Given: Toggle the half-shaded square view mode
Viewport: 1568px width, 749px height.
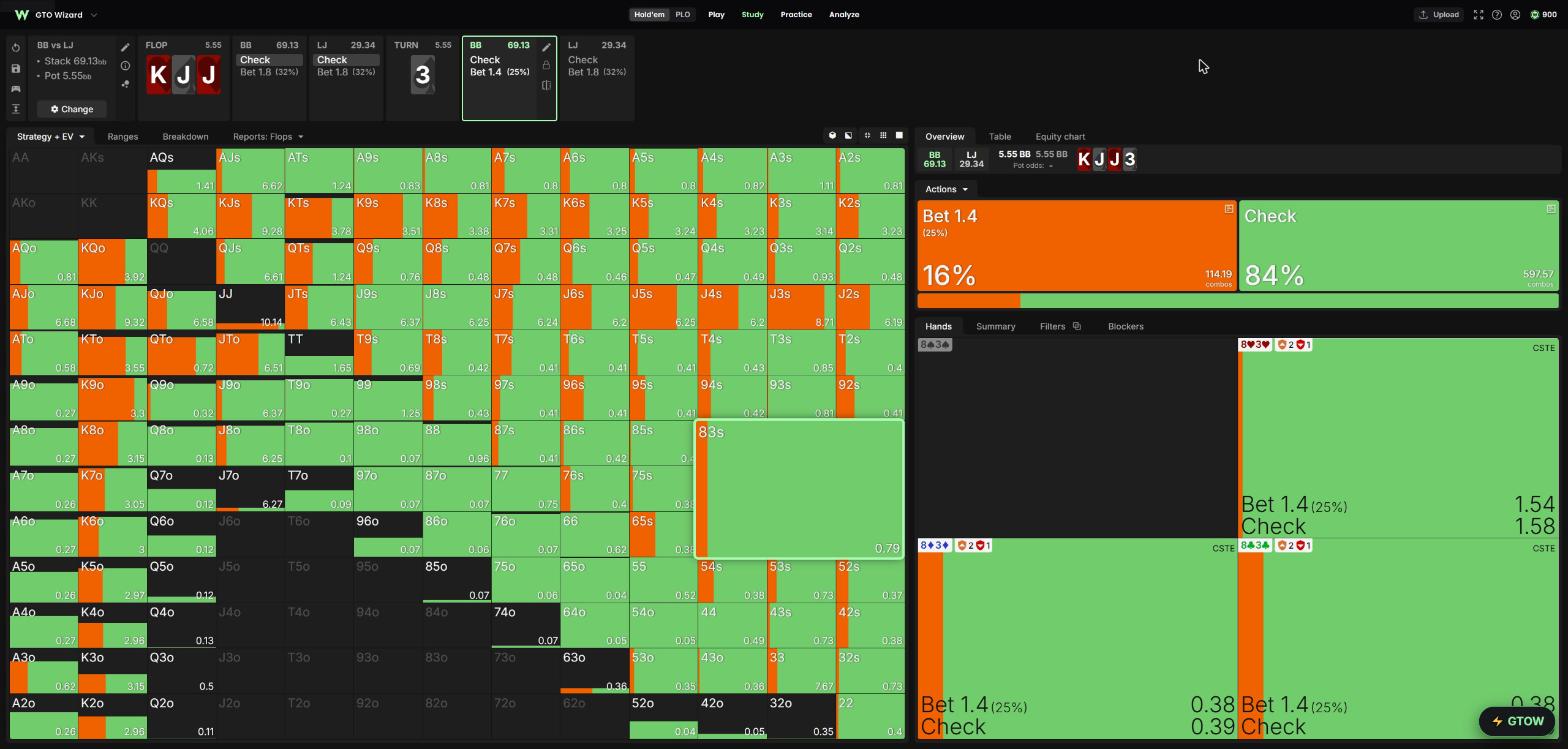Looking at the screenshot, I should pyautogui.click(x=848, y=135).
